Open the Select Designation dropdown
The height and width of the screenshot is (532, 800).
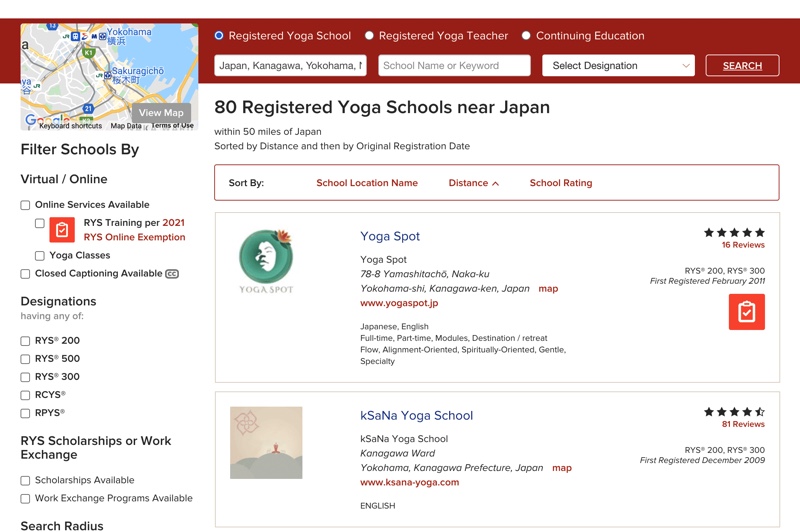(x=618, y=66)
